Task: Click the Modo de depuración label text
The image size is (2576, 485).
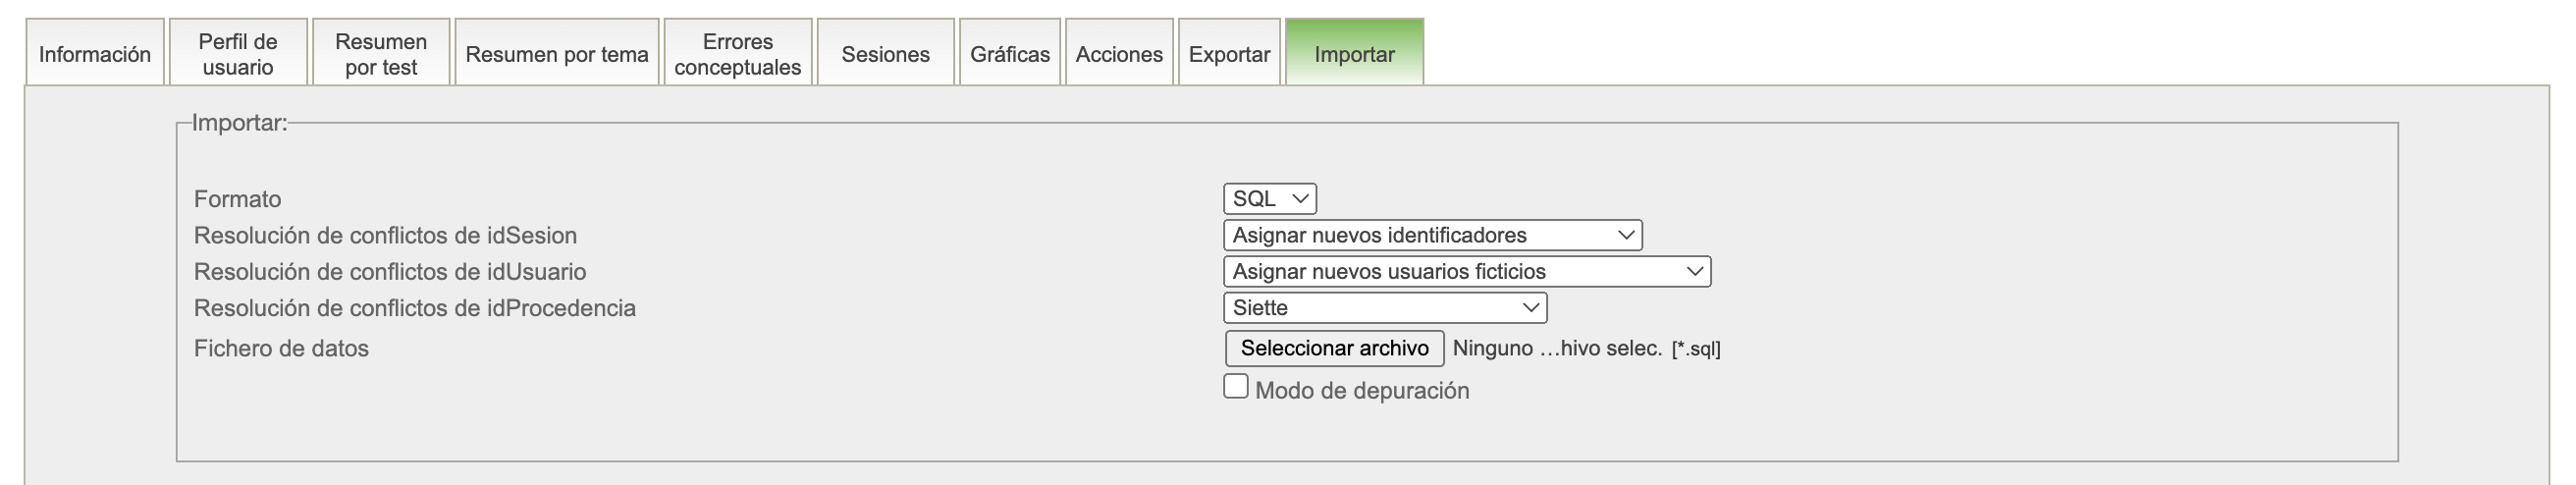Action: point(1361,391)
